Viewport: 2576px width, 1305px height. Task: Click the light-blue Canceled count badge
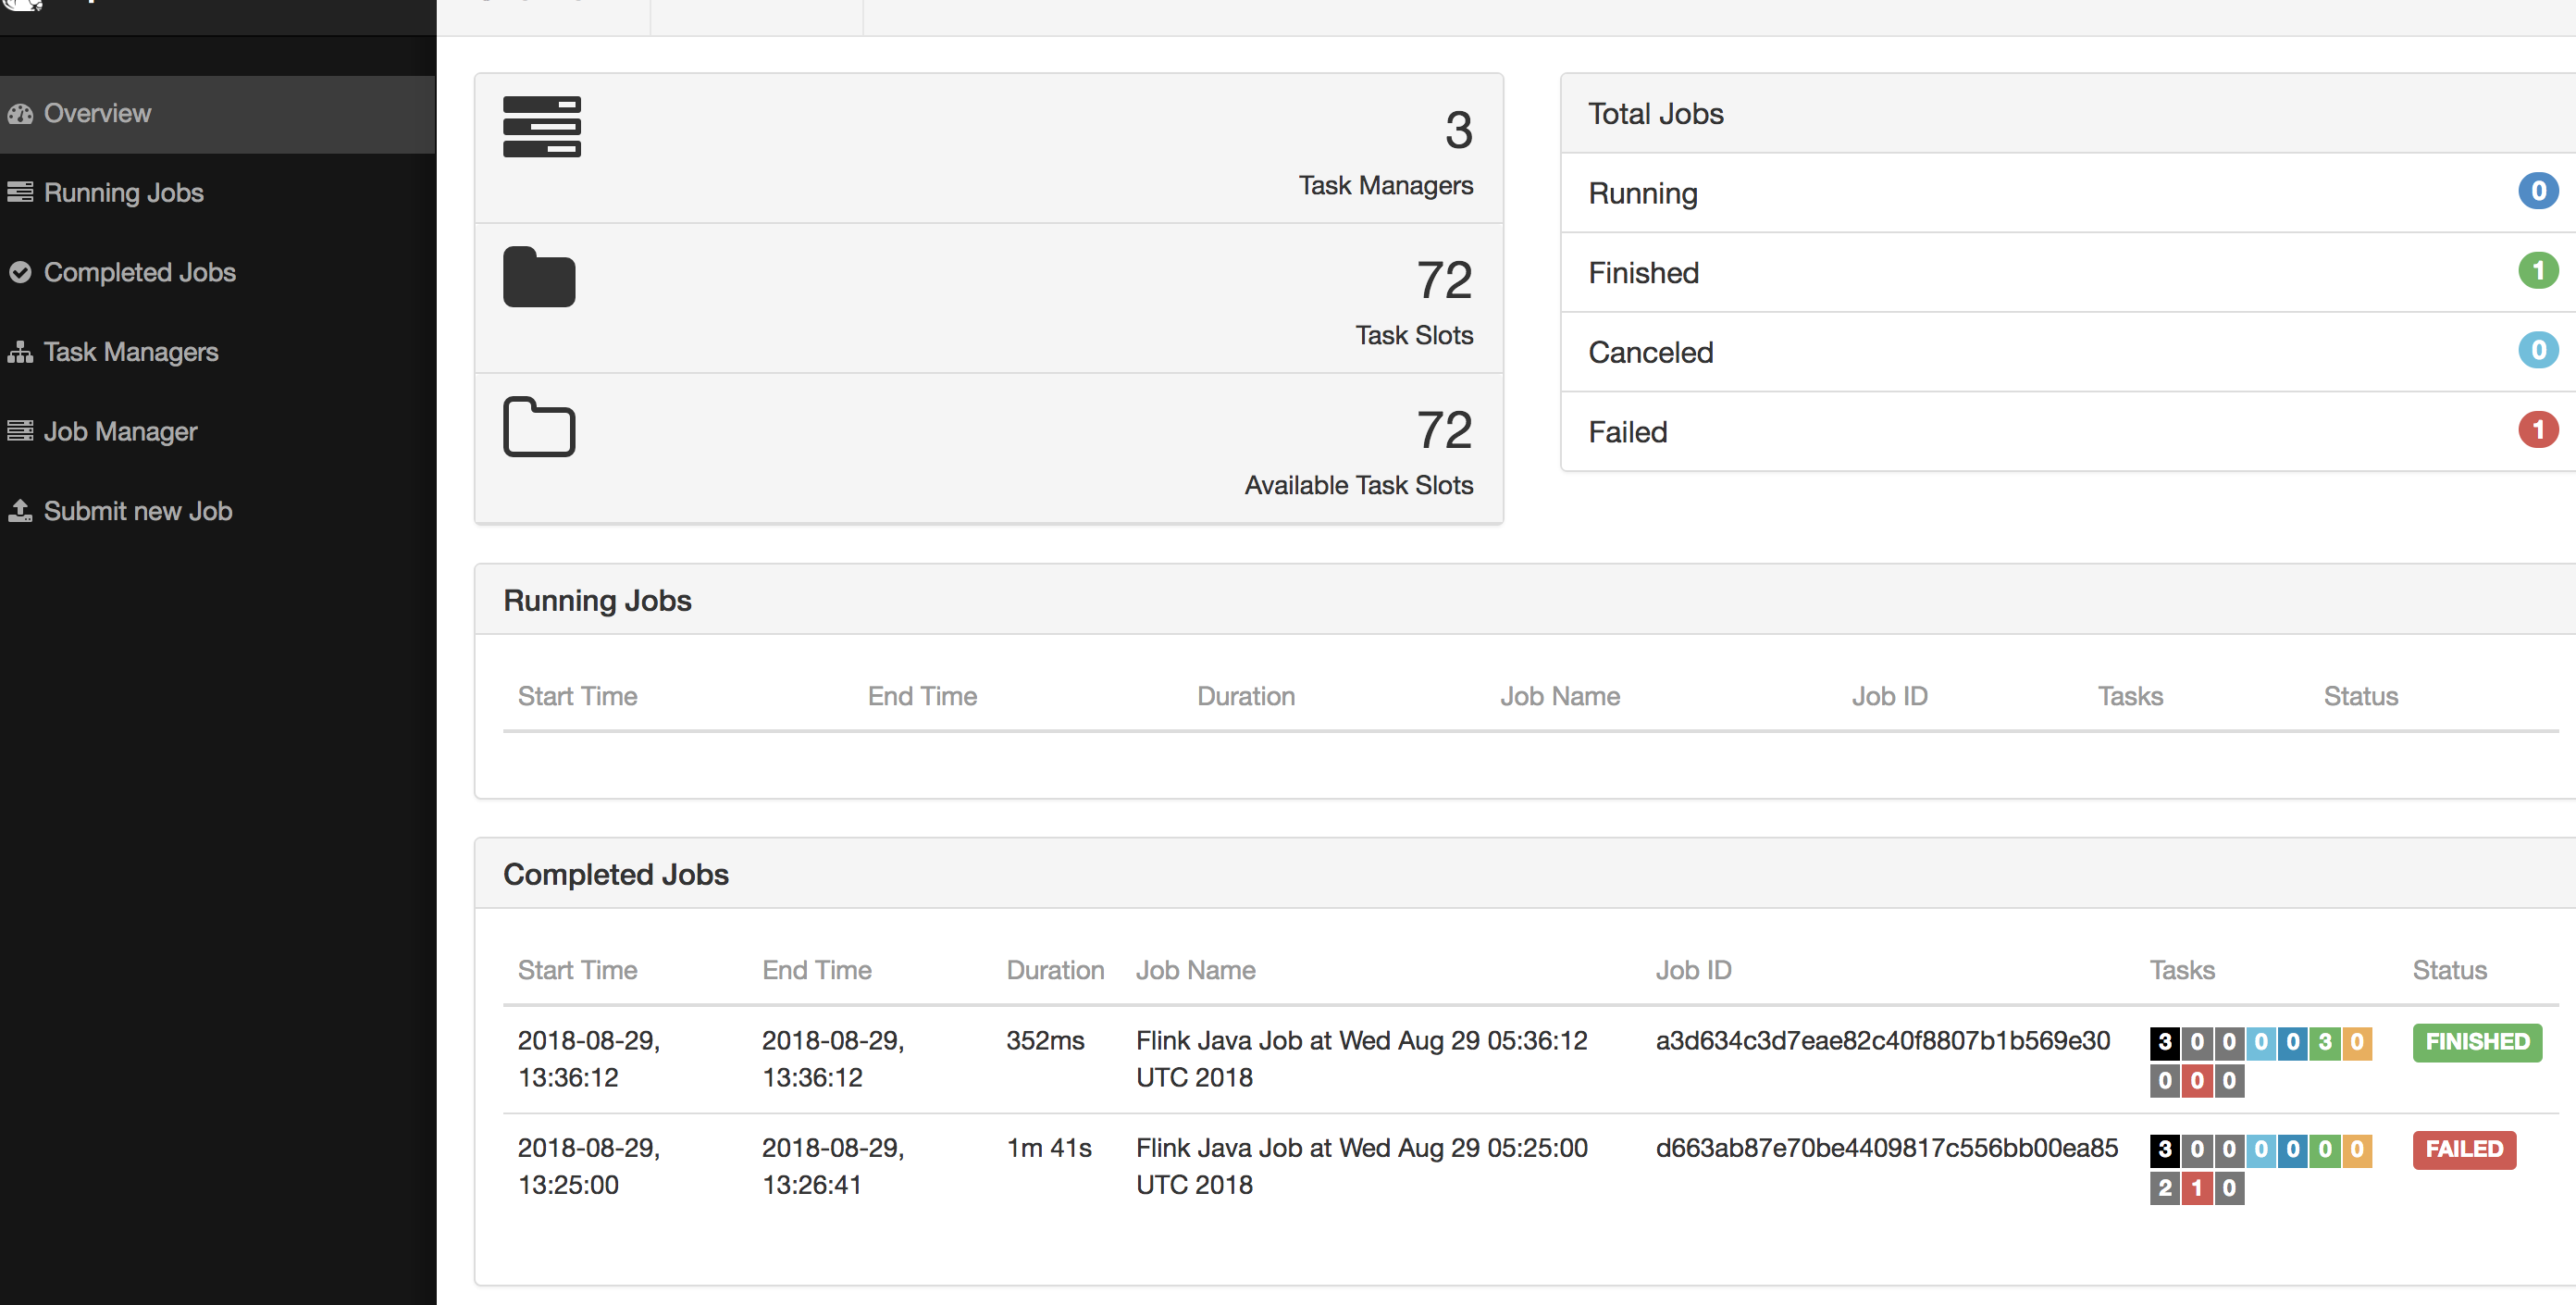pyautogui.click(x=2537, y=350)
